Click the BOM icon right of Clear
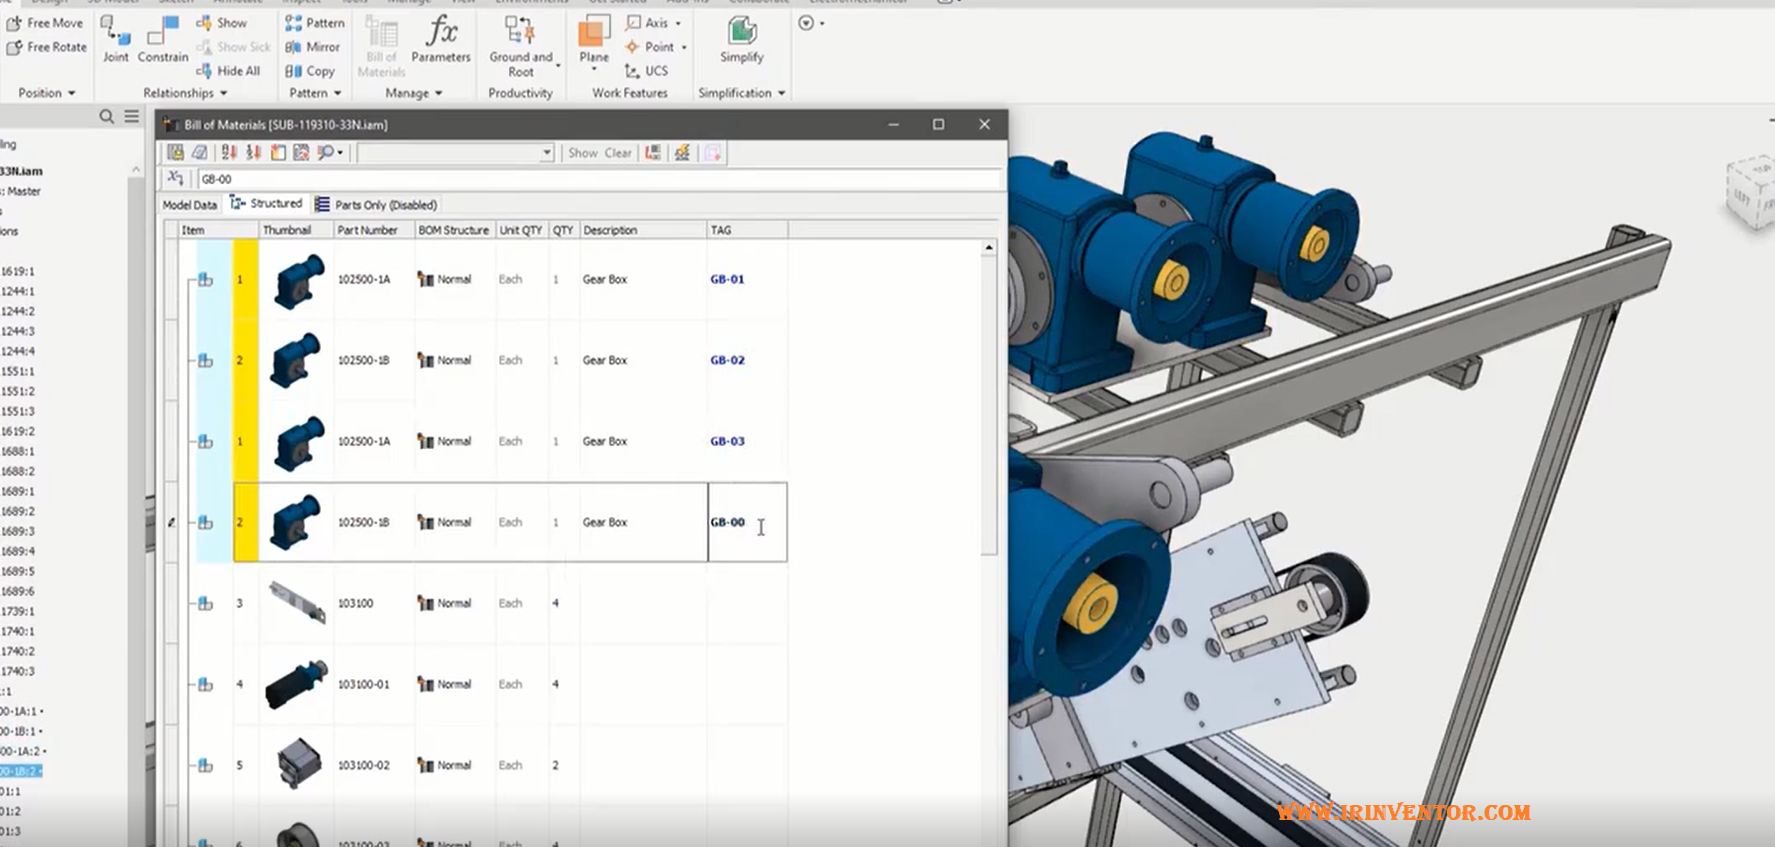 pos(653,152)
